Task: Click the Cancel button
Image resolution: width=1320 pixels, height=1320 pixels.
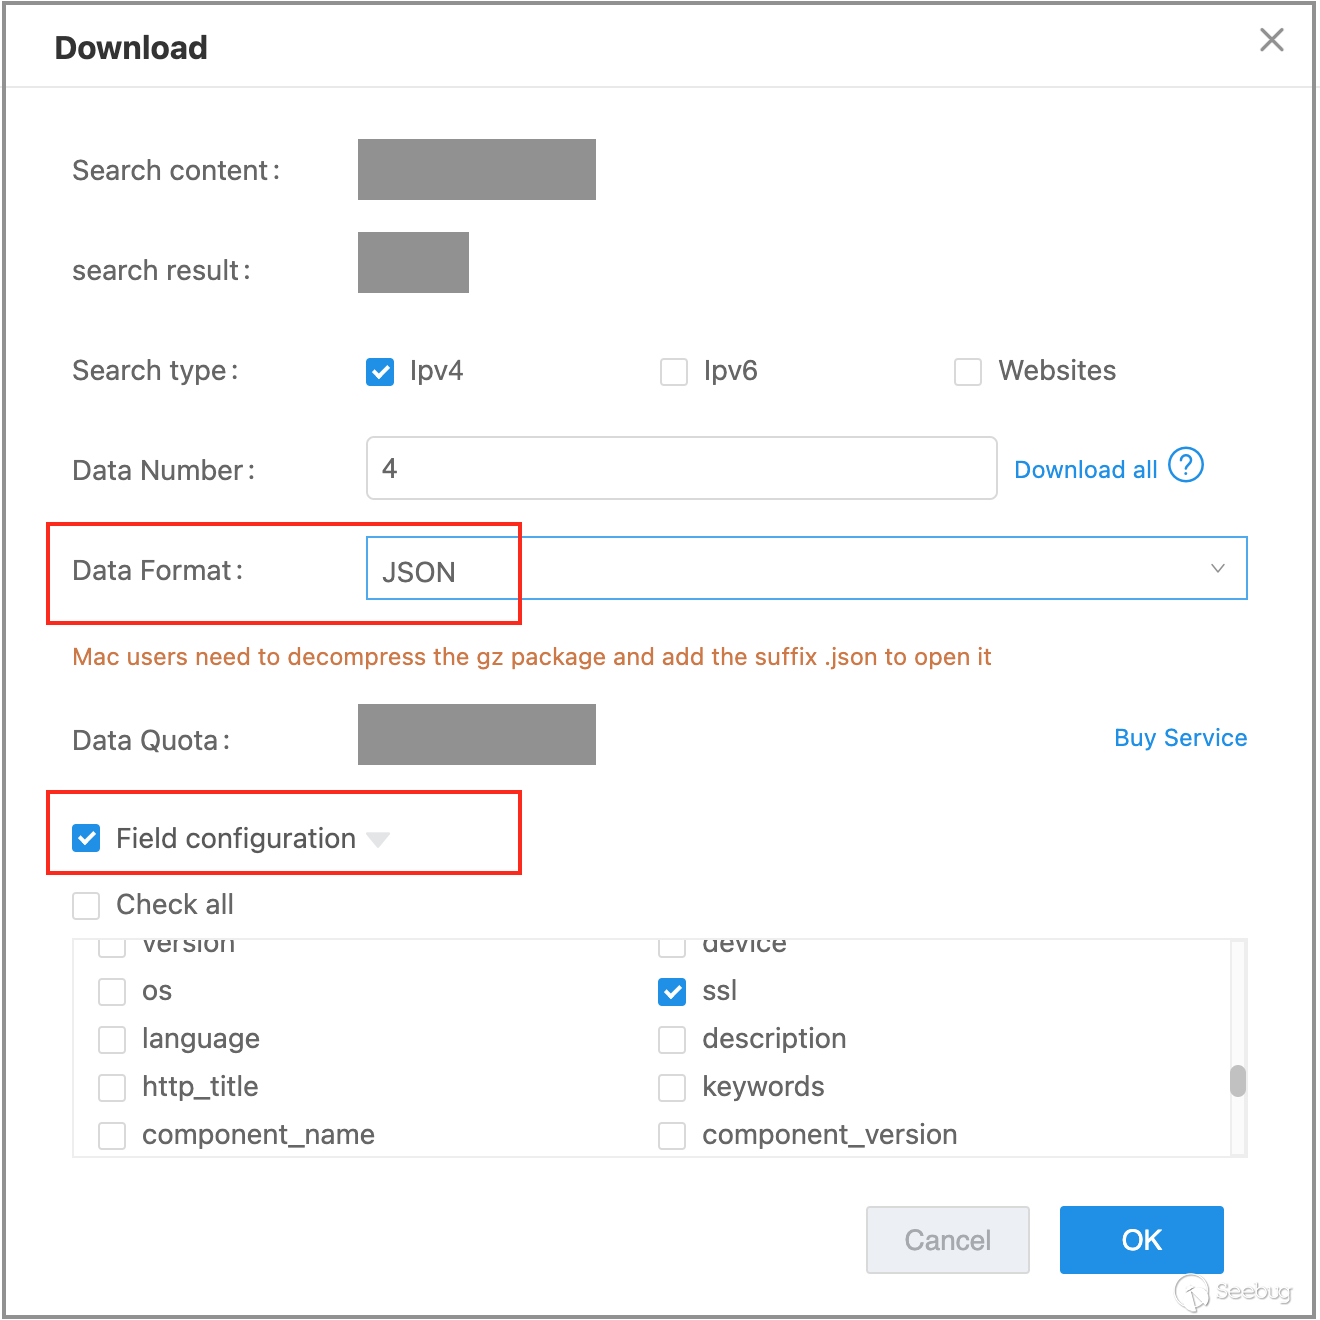Action: (947, 1240)
